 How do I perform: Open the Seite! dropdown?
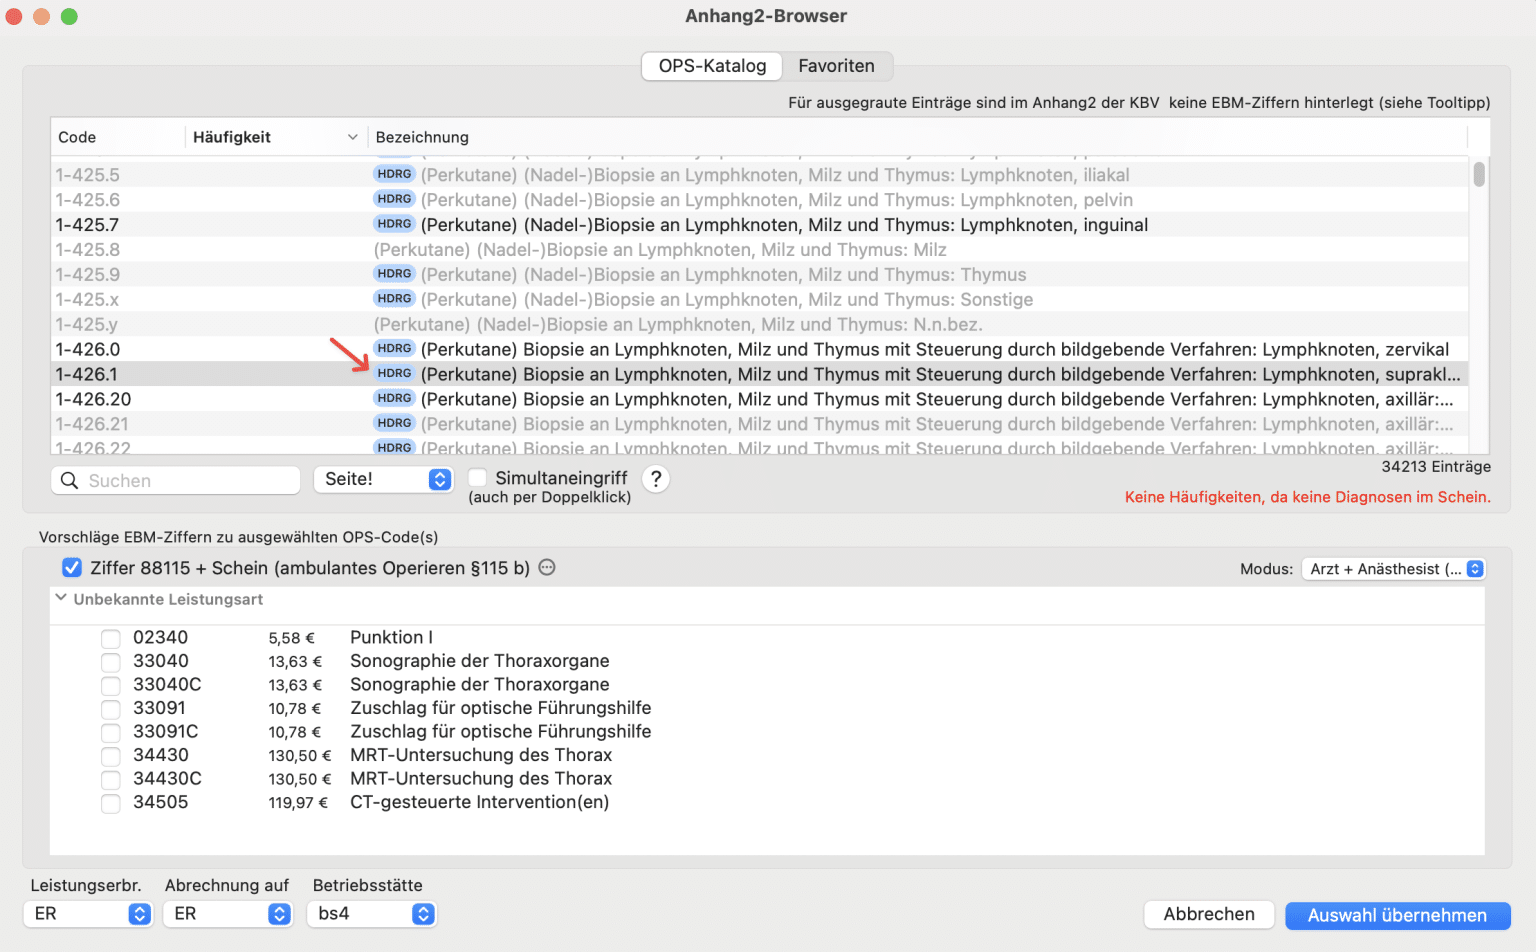pyautogui.click(x=384, y=480)
